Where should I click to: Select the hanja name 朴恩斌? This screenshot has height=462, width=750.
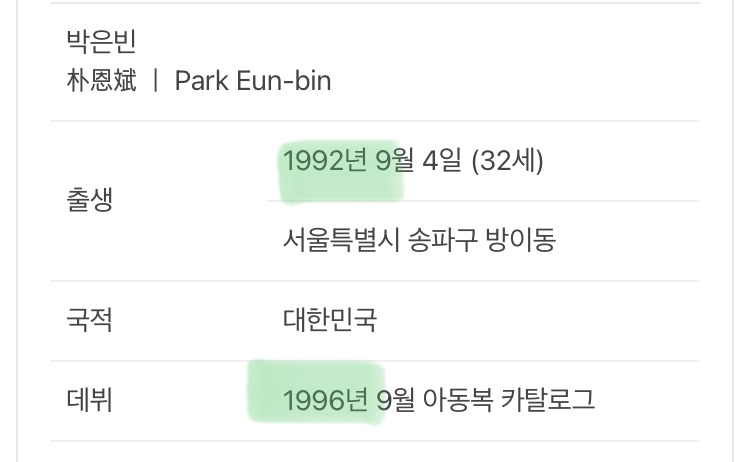pyautogui.click(x=101, y=80)
